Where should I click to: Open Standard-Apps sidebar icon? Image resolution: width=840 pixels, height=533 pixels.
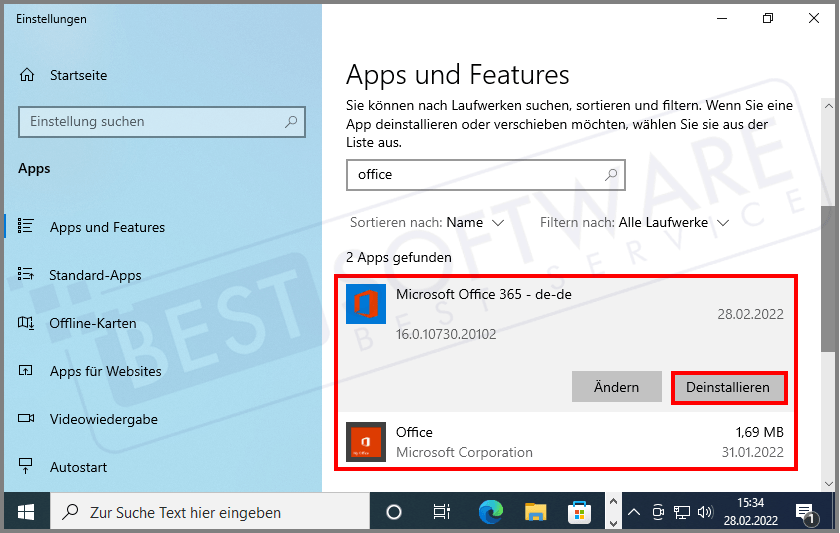tap(26, 274)
